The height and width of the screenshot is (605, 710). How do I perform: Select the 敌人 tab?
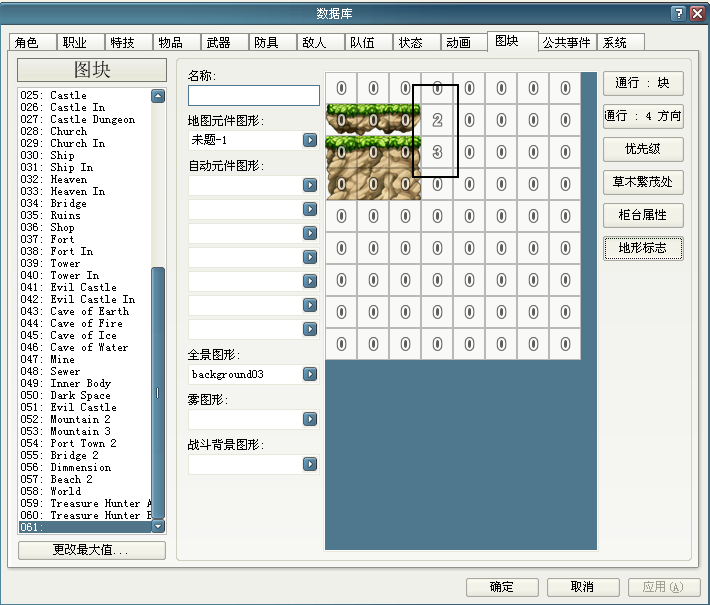[321, 43]
